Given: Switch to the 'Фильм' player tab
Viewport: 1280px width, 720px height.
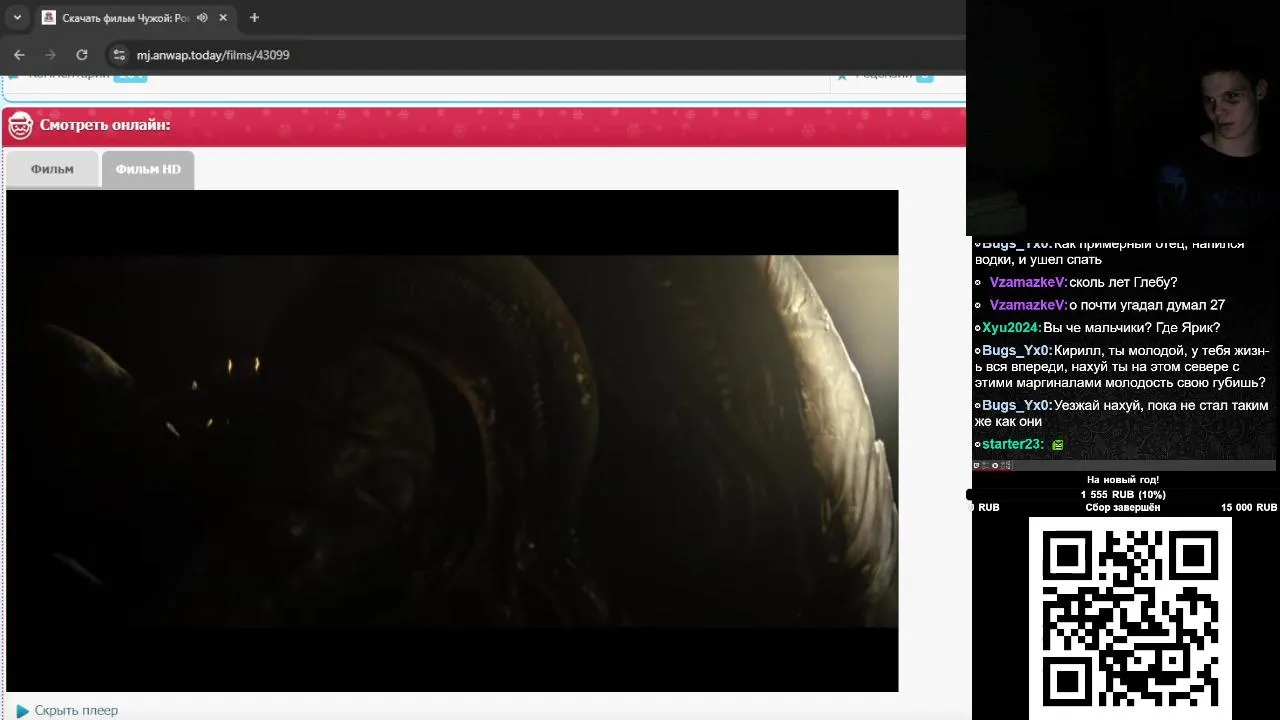Looking at the screenshot, I should (x=52, y=170).
